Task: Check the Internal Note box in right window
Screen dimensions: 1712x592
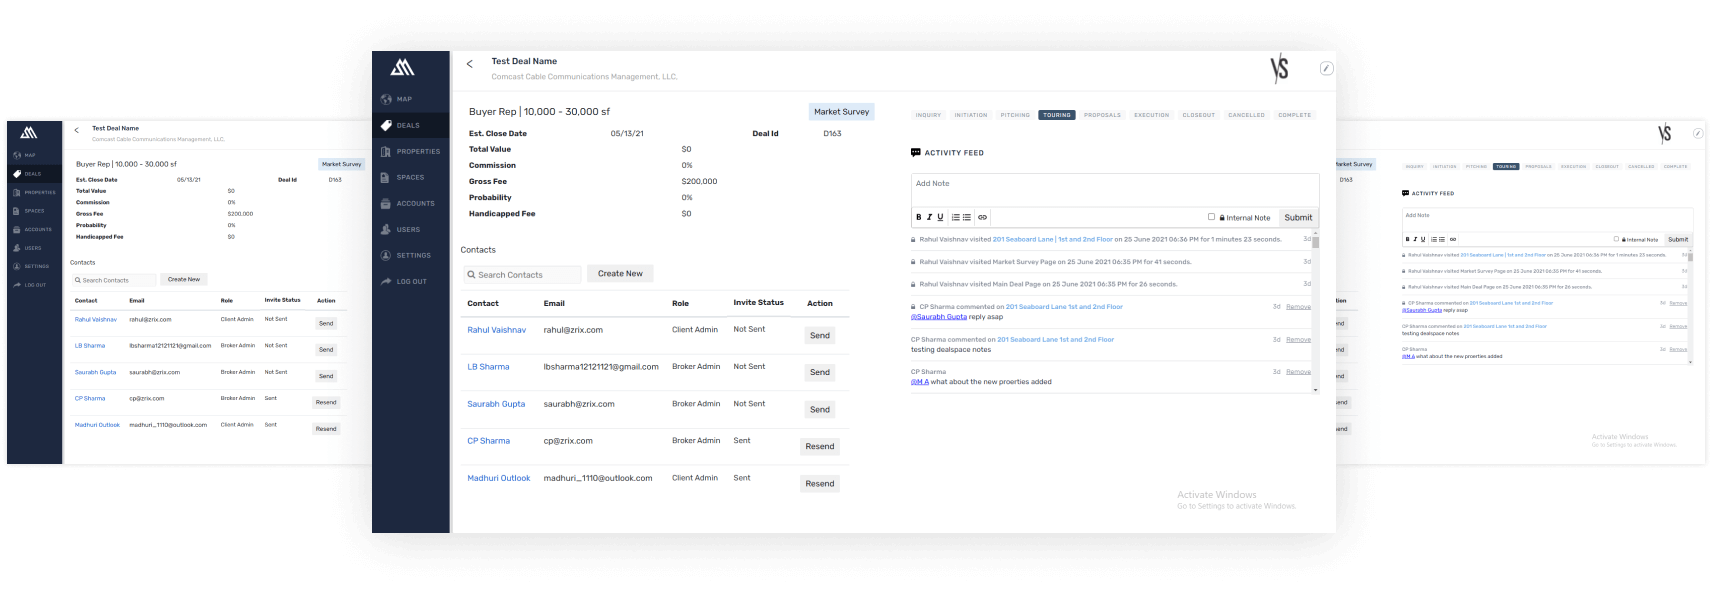Action: click(x=1616, y=239)
